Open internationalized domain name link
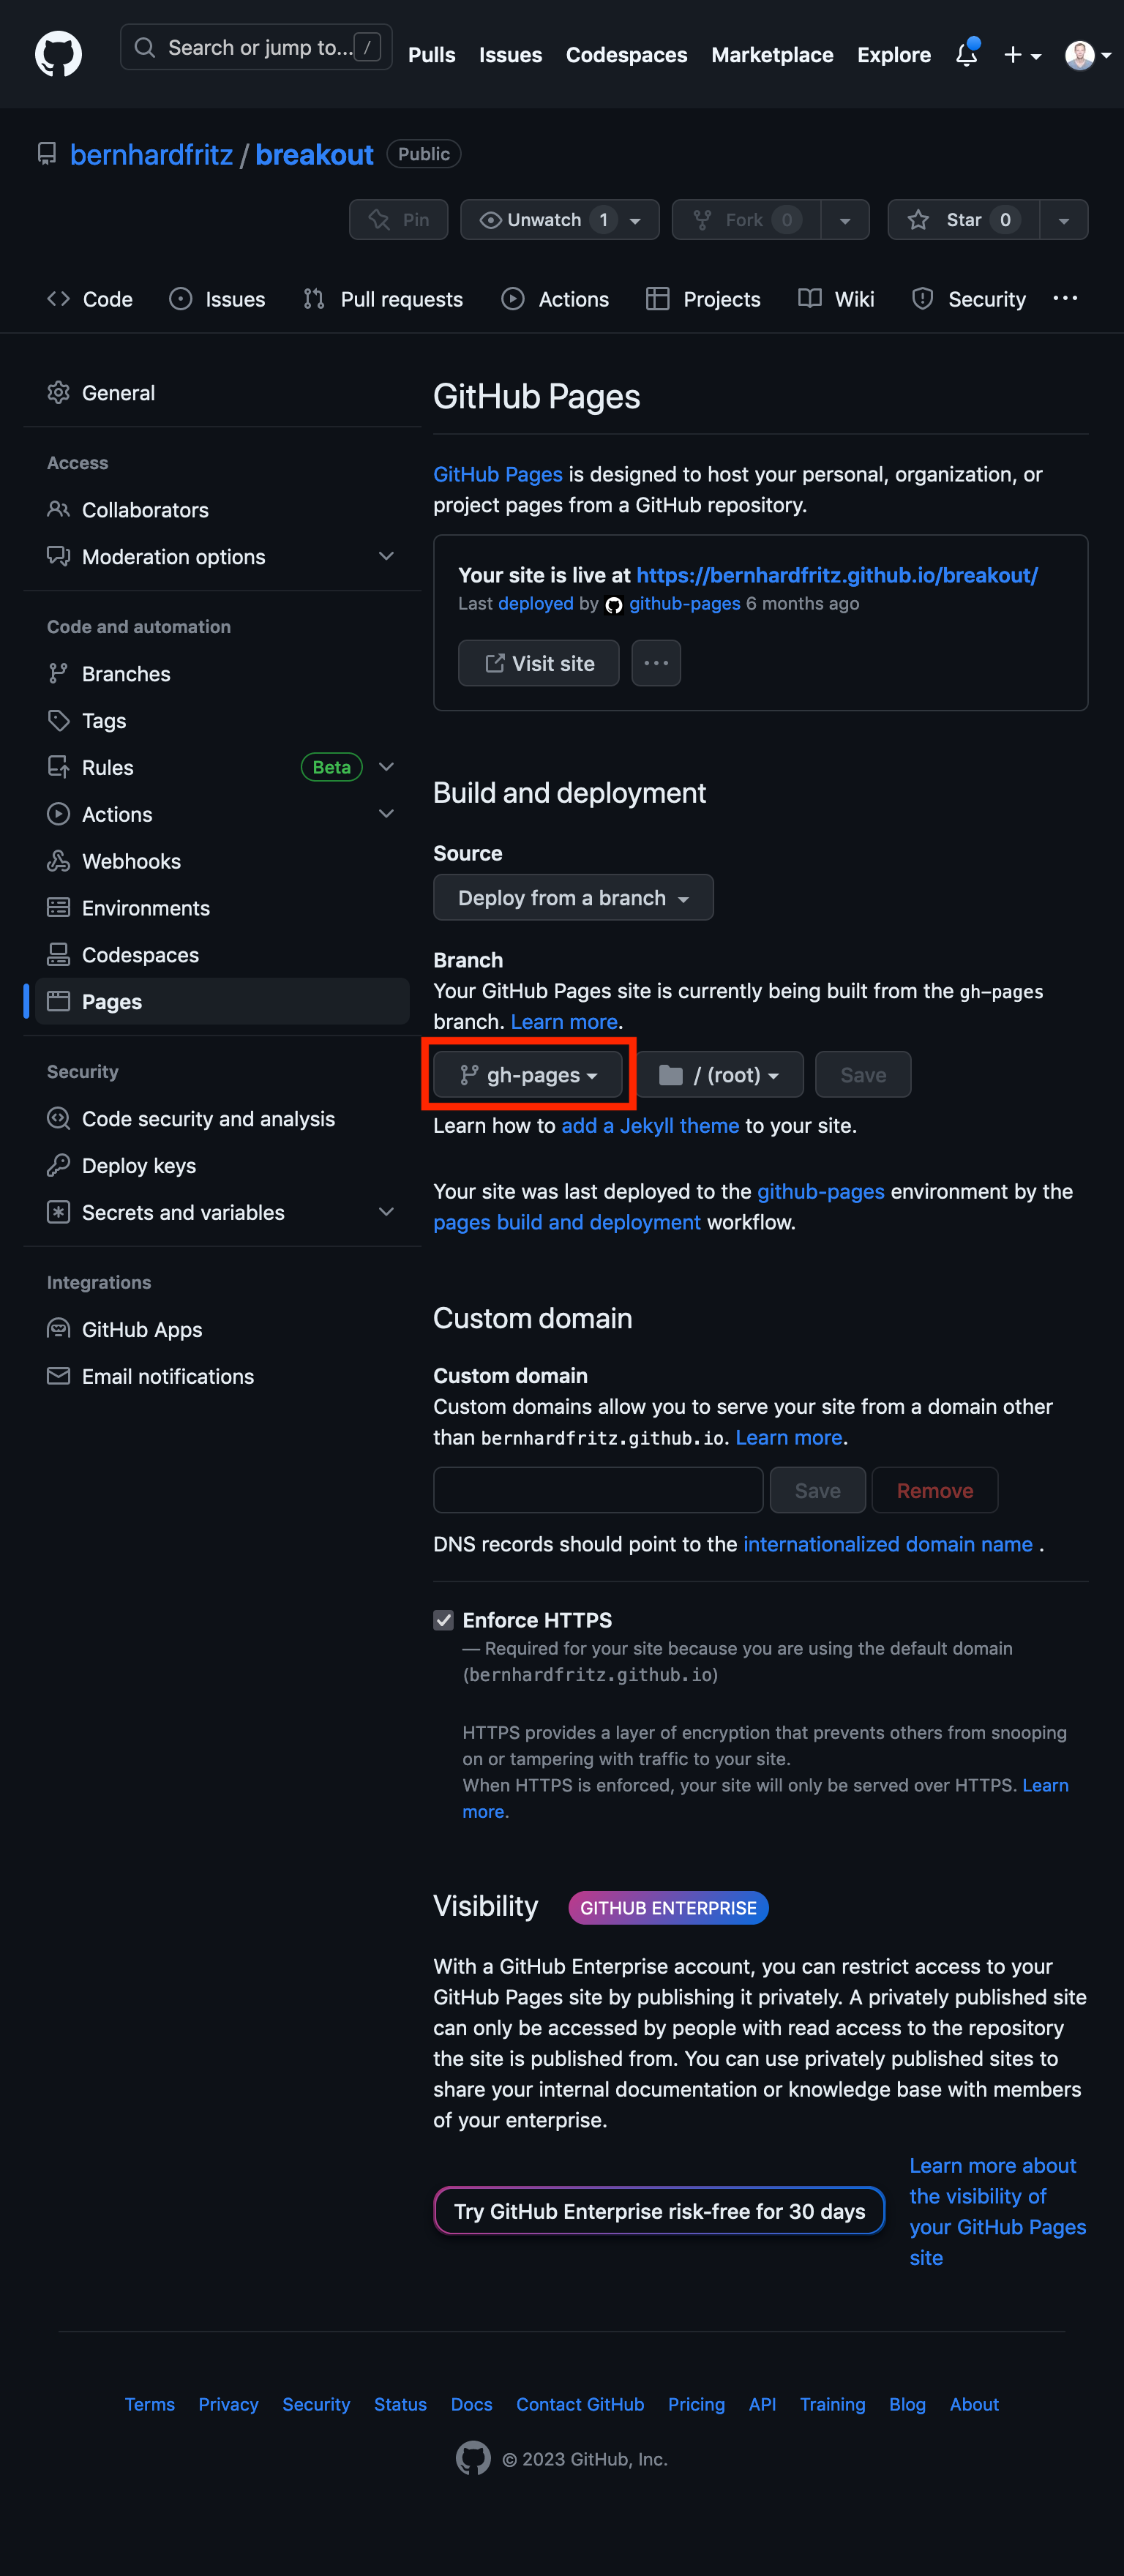This screenshot has height=2576, width=1124. pos(887,1545)
